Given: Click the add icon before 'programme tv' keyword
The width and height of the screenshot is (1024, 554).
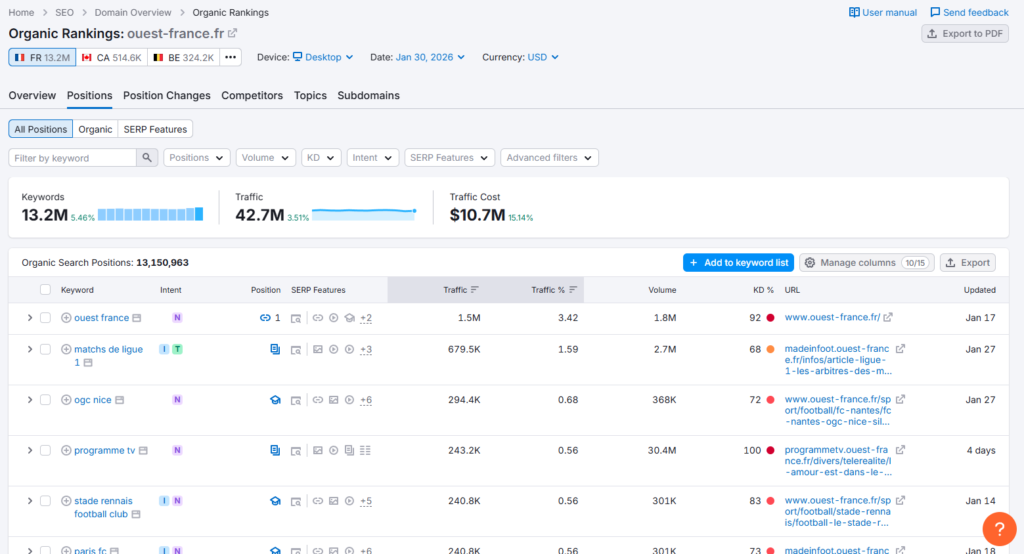Looking at the screenshot, I should (66, 450).
